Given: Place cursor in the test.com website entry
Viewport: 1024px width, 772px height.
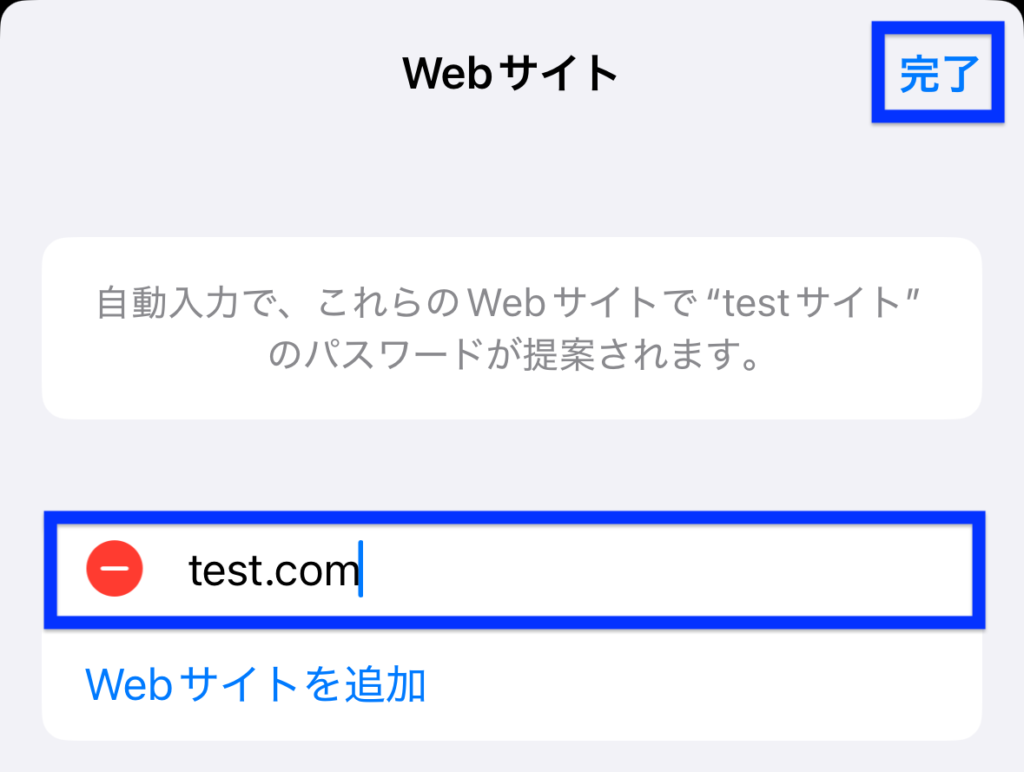Looking at the screenshot, I should coord(514,570).
